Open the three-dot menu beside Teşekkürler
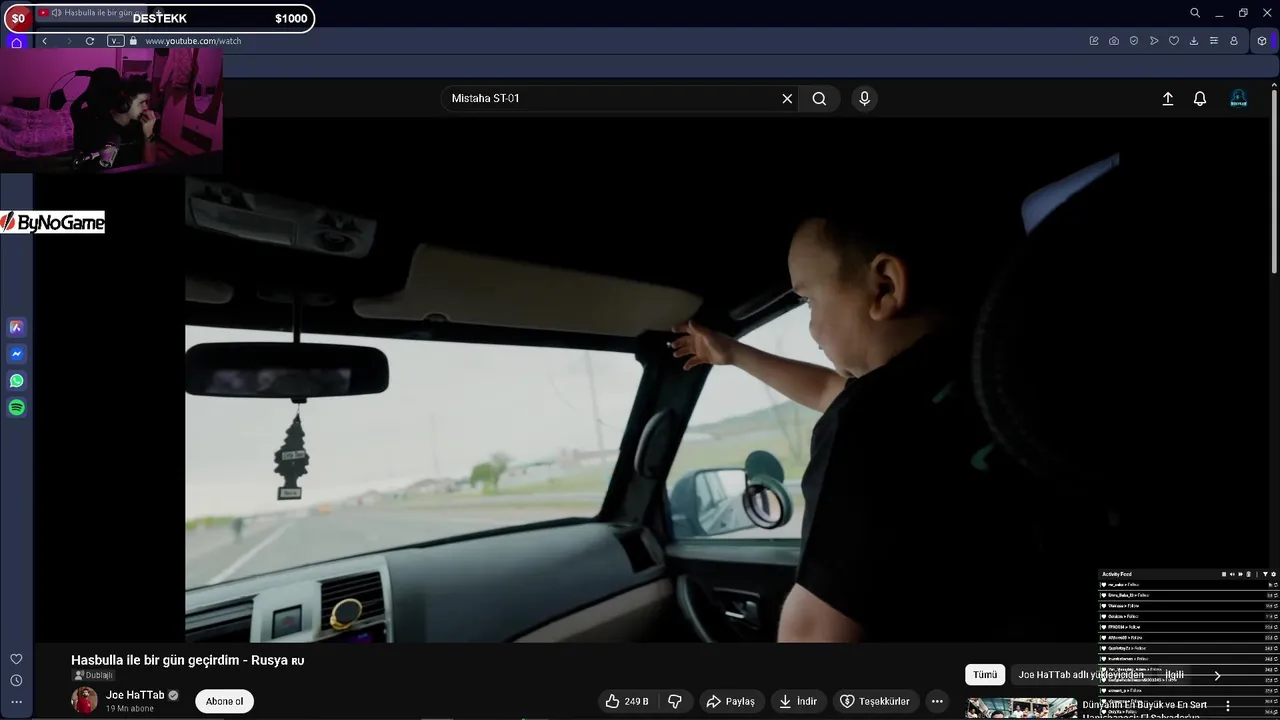 point(937,701)
